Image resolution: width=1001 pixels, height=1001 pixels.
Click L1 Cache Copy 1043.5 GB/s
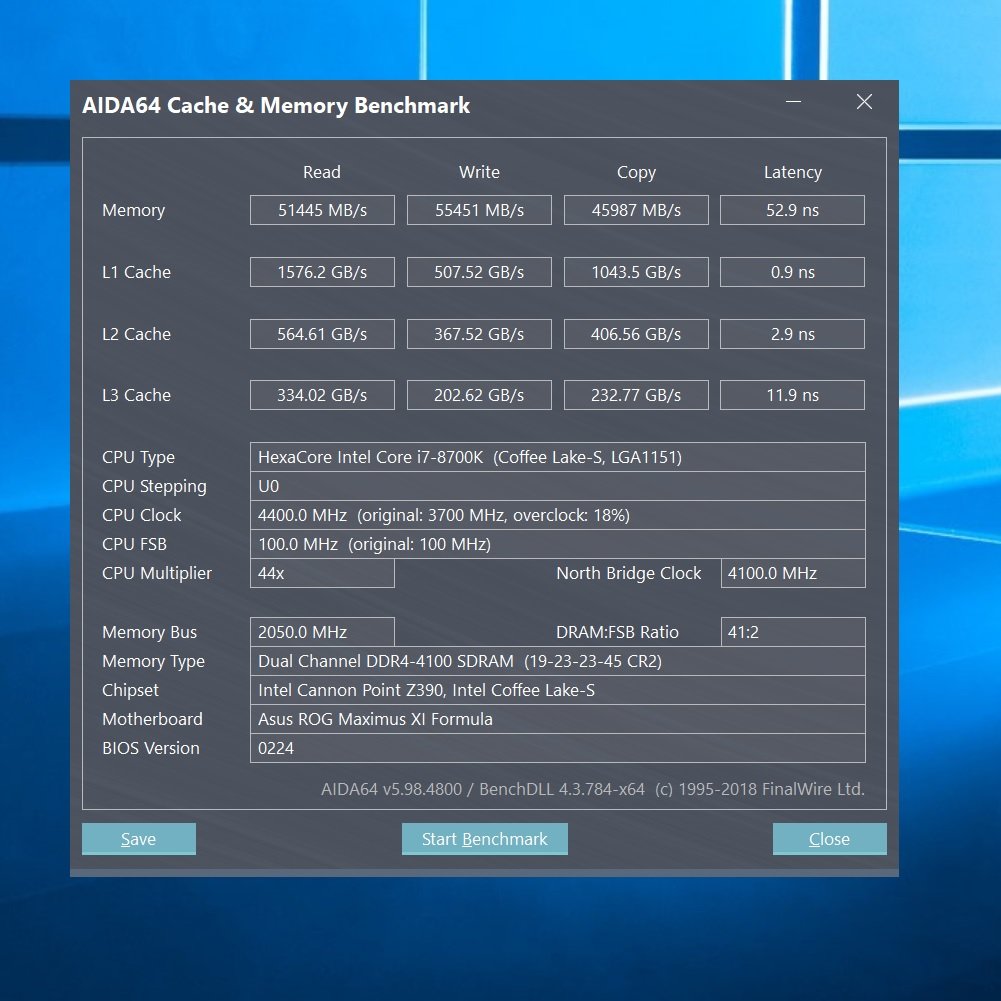(x=636, y=272)
